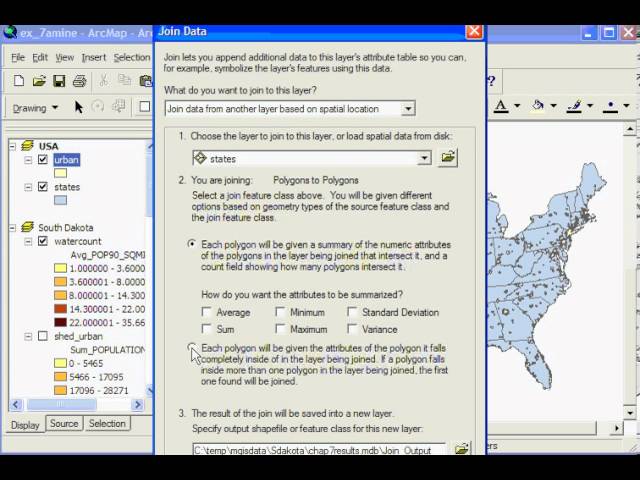This screenshot has width=640, height=480.
Task: Click the Copy icon in toolbar
Action: (124, 80)
